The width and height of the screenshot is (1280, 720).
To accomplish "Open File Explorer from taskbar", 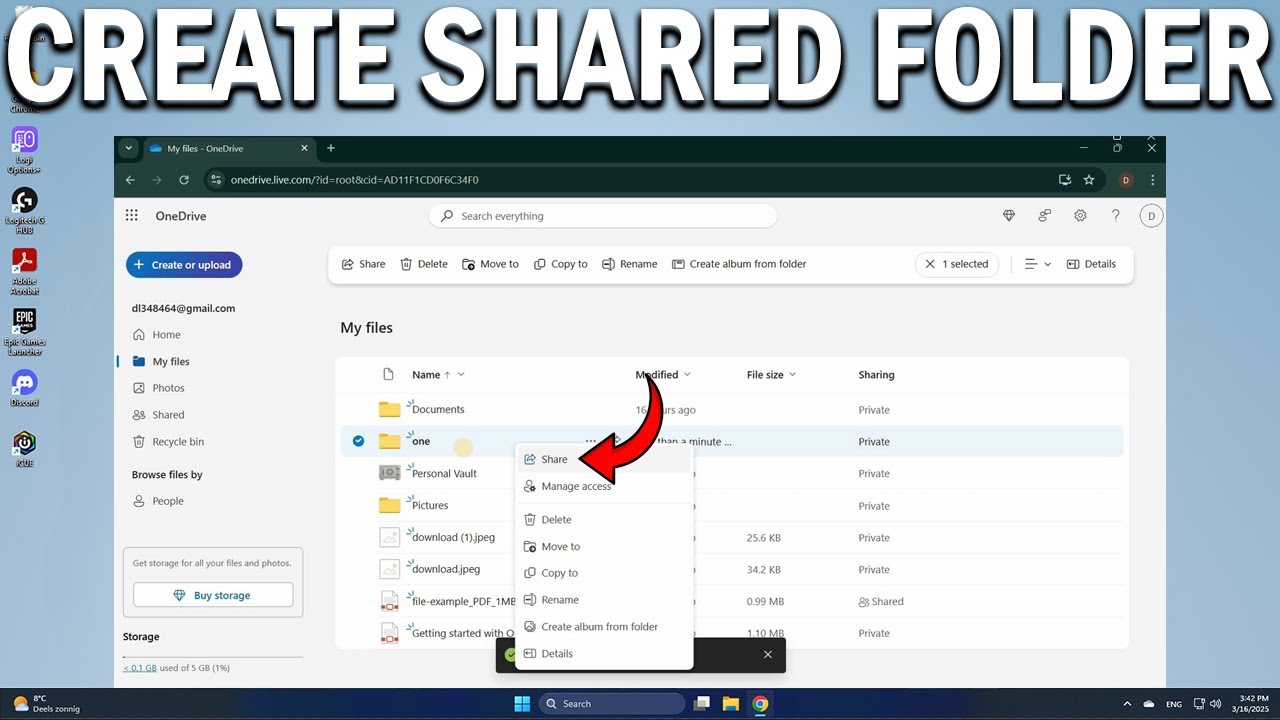I will tap(731, 704).
